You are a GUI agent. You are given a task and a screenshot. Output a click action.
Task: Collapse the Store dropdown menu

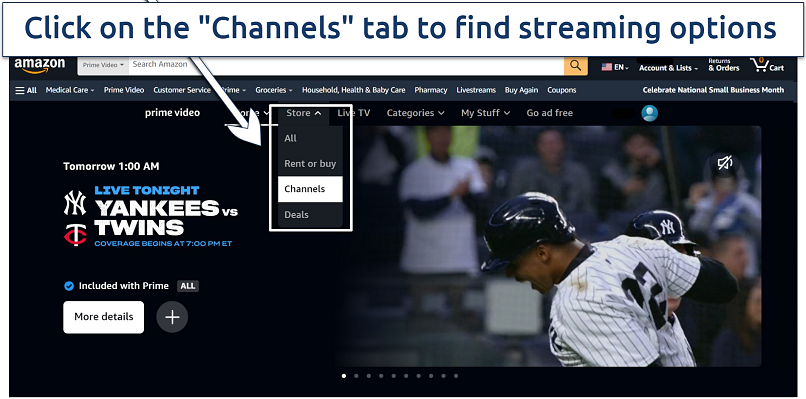tap(304, 113)
